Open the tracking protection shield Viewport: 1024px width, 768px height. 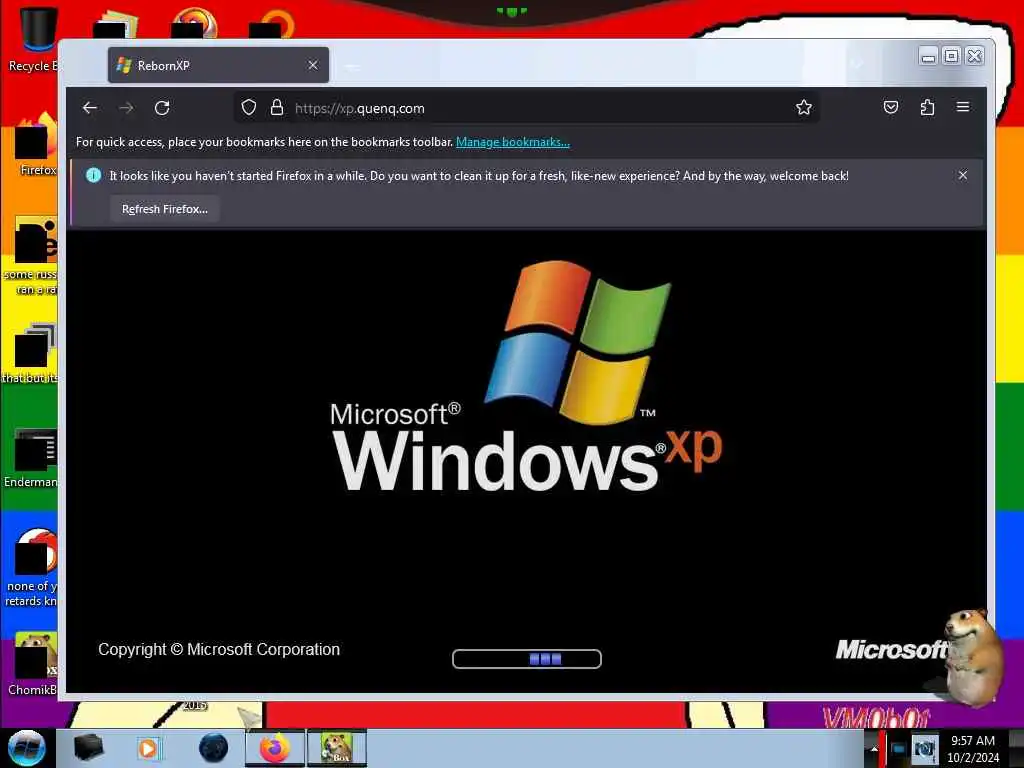click(x=249, y=108)
